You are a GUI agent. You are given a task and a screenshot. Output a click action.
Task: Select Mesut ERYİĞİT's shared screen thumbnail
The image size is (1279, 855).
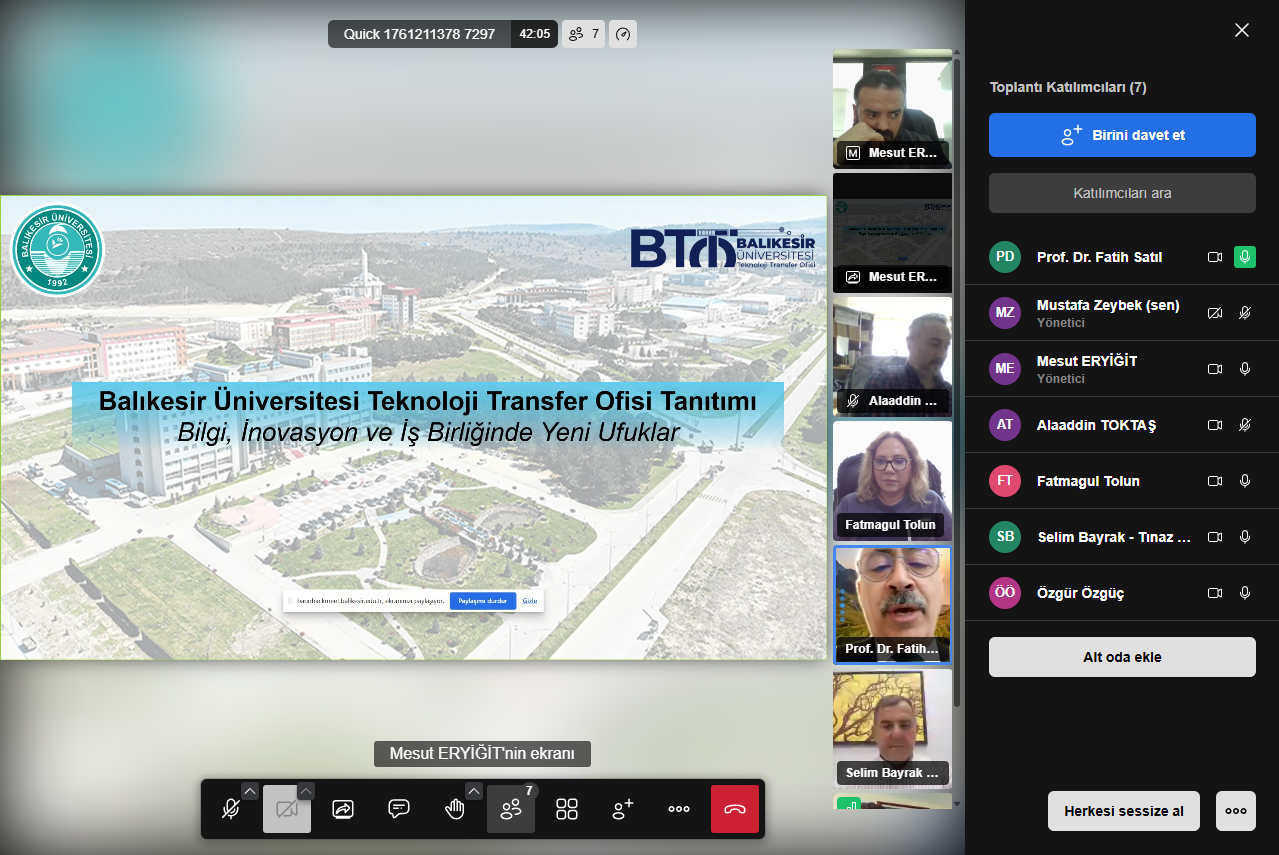click(892, 232)
